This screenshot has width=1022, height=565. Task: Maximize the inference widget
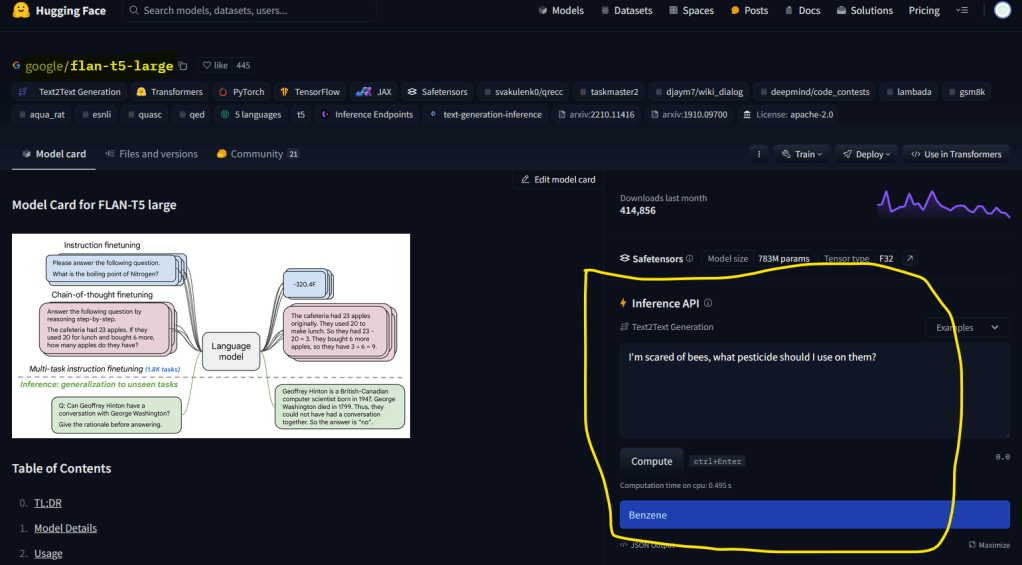pos(990,545)
